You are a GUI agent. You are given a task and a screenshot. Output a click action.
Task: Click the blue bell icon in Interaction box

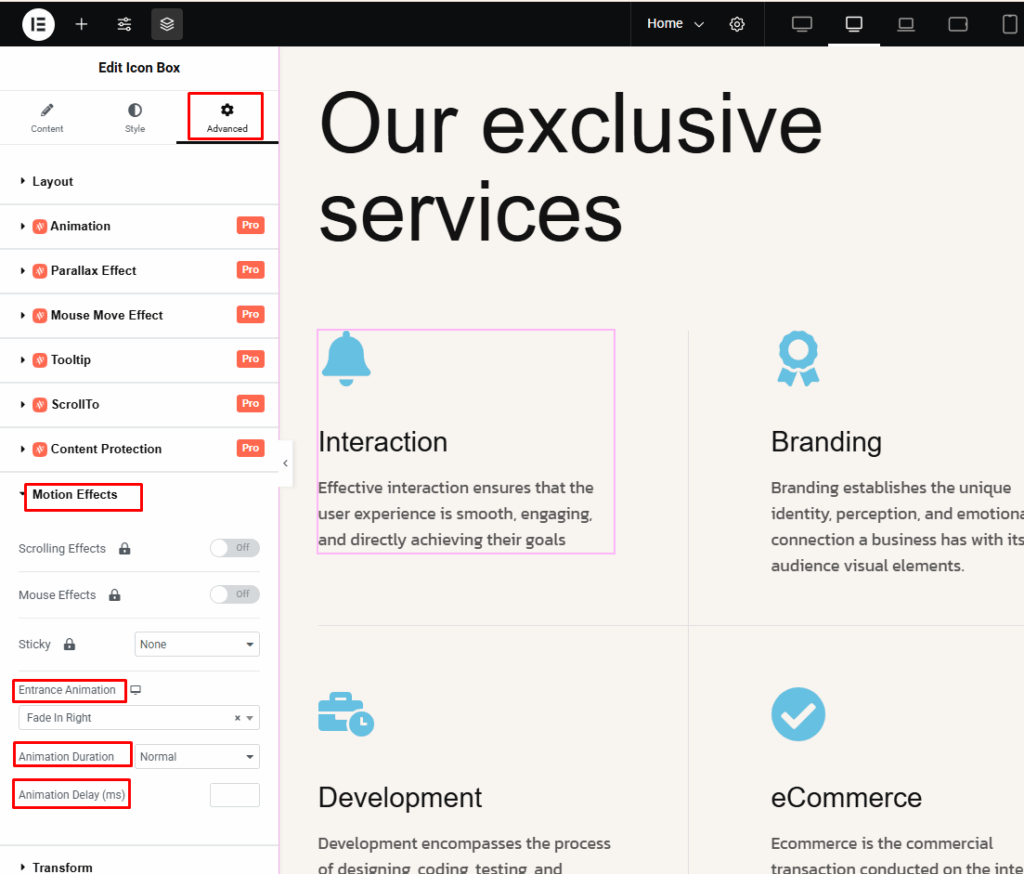point(346,358)
